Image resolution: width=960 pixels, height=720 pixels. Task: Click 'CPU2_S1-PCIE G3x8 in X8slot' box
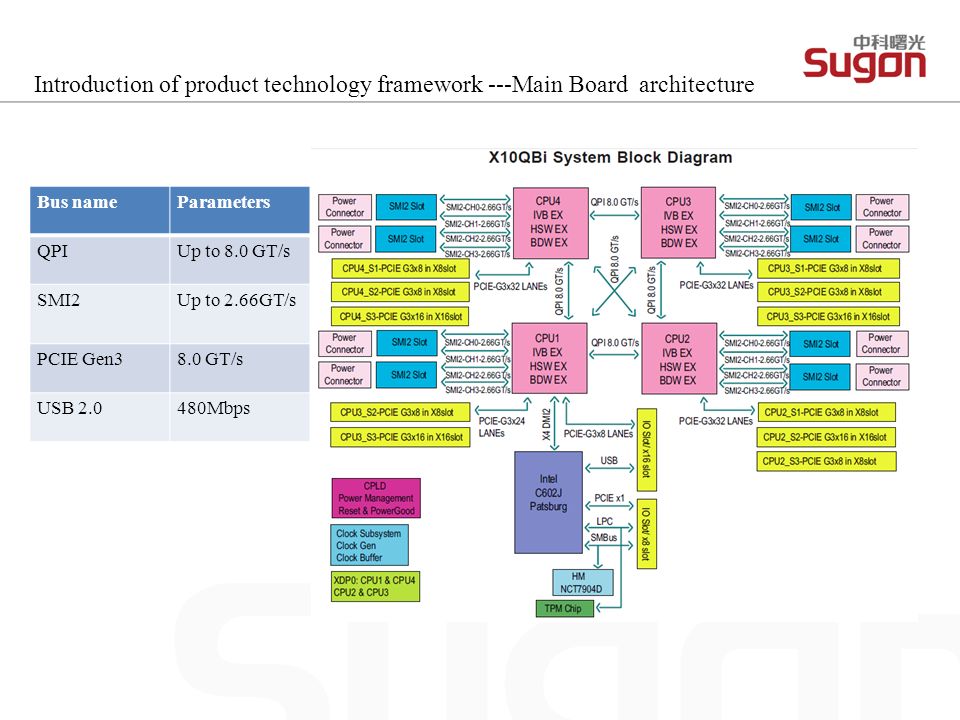[826, 412]
